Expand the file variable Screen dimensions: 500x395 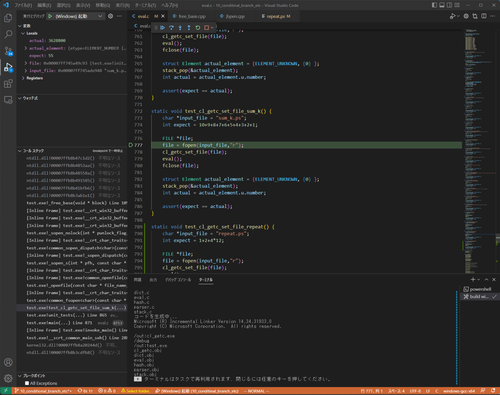[26, 63]
